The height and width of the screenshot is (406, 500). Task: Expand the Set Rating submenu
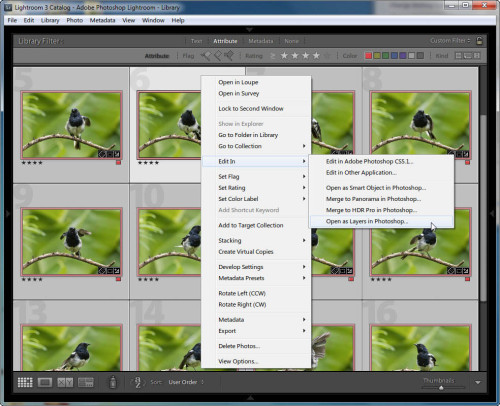[x=256, y=188]
